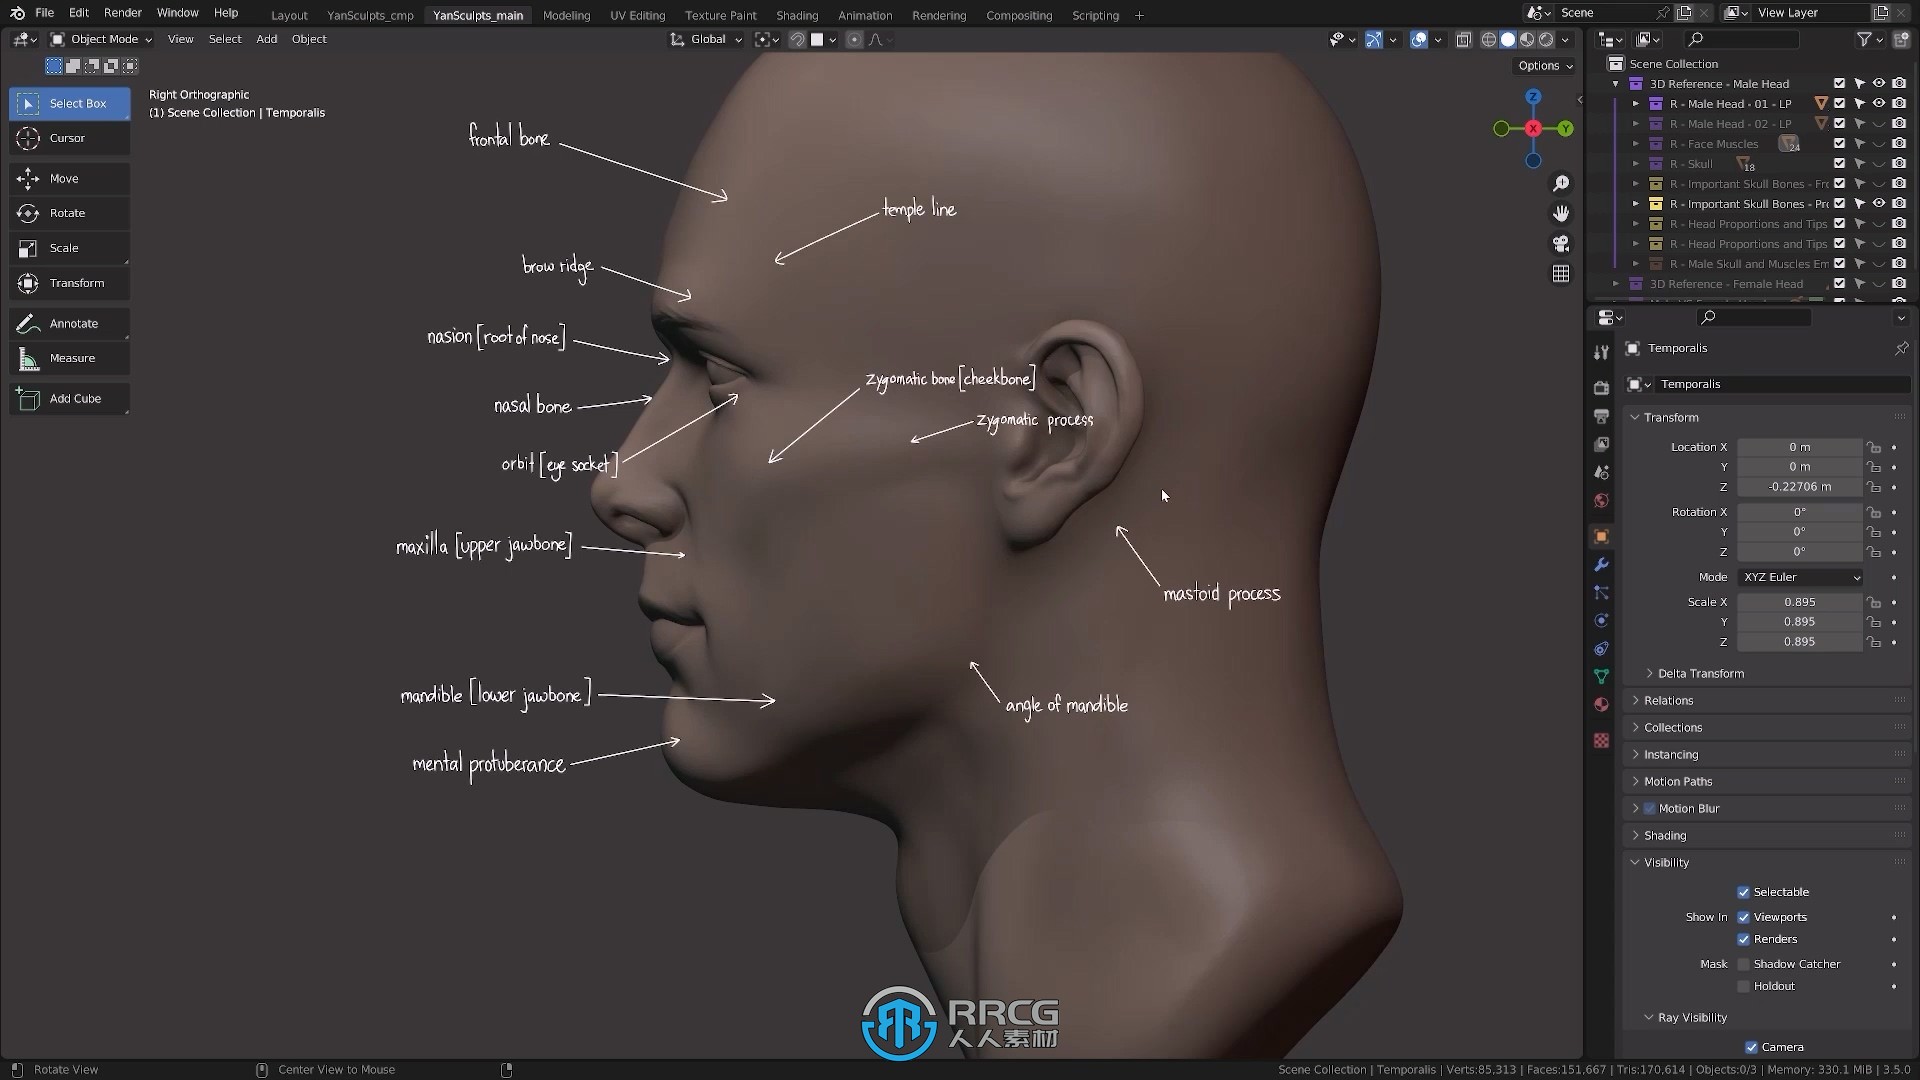Toggle the Motion Blur checkbox

point(1649,808)
